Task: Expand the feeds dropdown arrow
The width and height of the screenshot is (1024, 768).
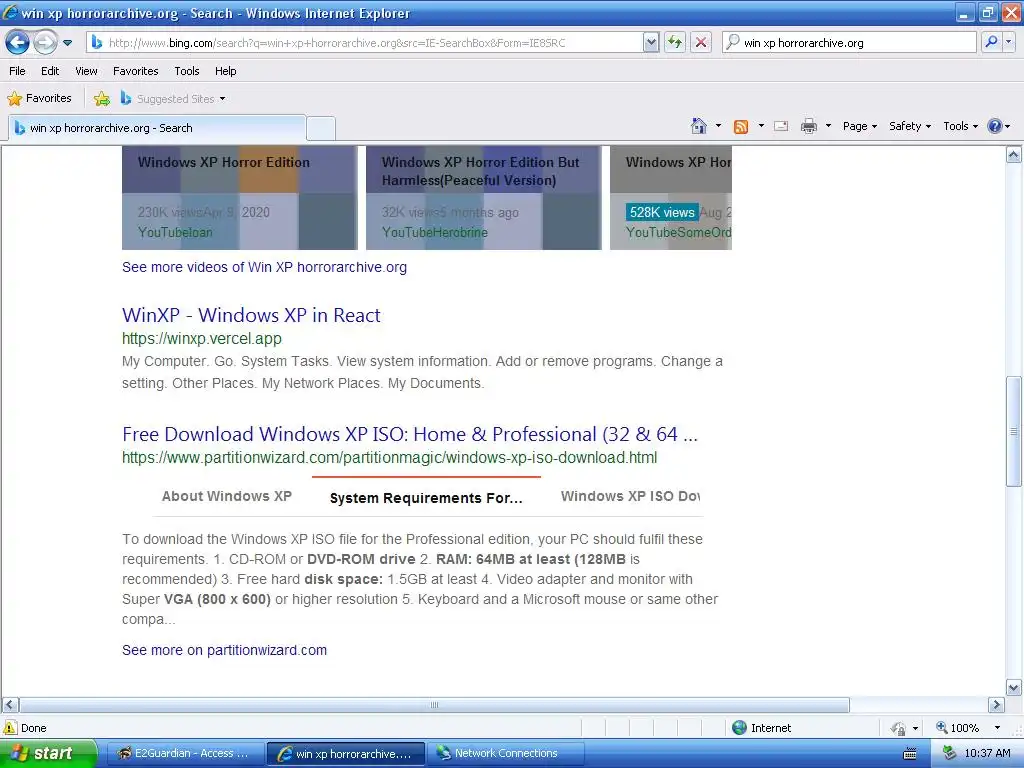Action: [x=761, y=126]
